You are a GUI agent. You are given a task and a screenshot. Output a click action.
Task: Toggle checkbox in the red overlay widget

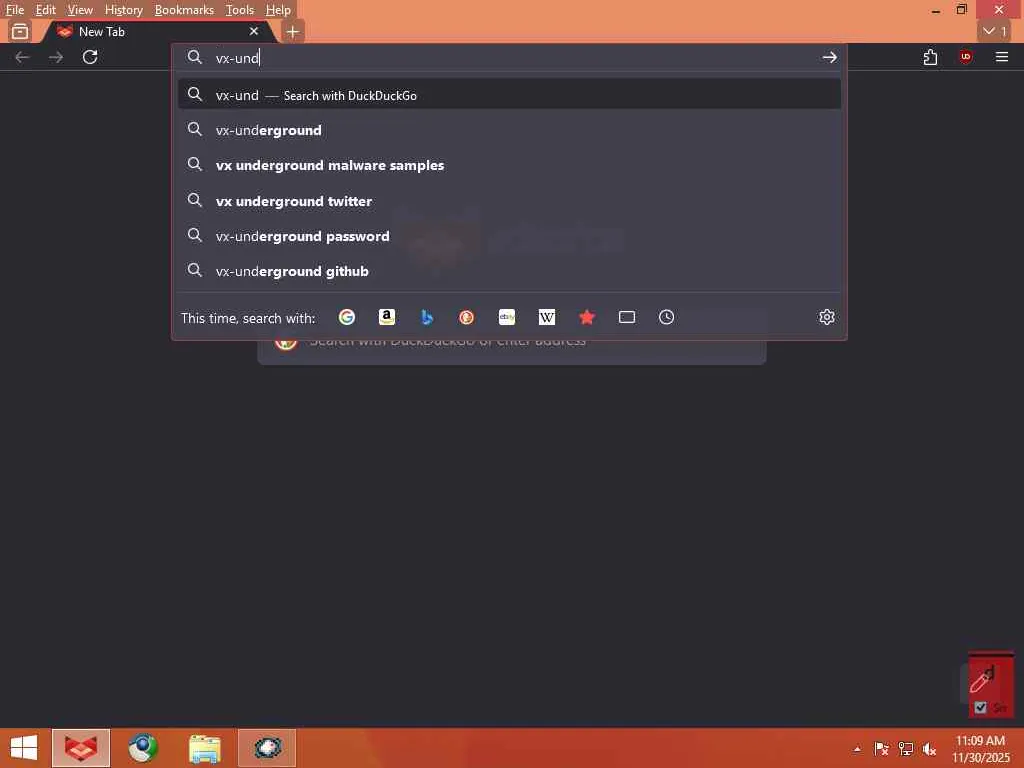click(x=980, y=707)
